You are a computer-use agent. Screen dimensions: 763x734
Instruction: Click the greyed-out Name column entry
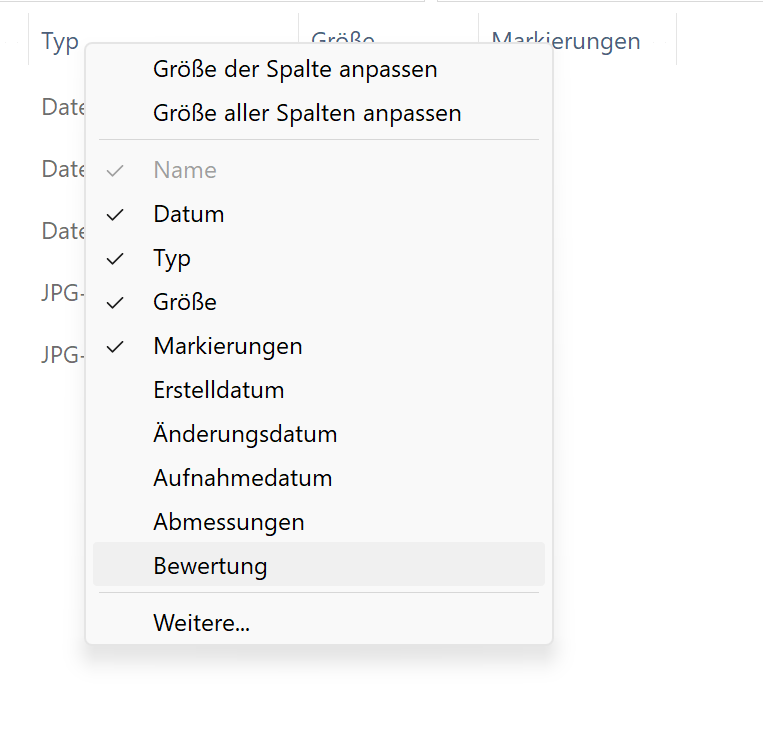pyautogui.click(x=185, y=170)
